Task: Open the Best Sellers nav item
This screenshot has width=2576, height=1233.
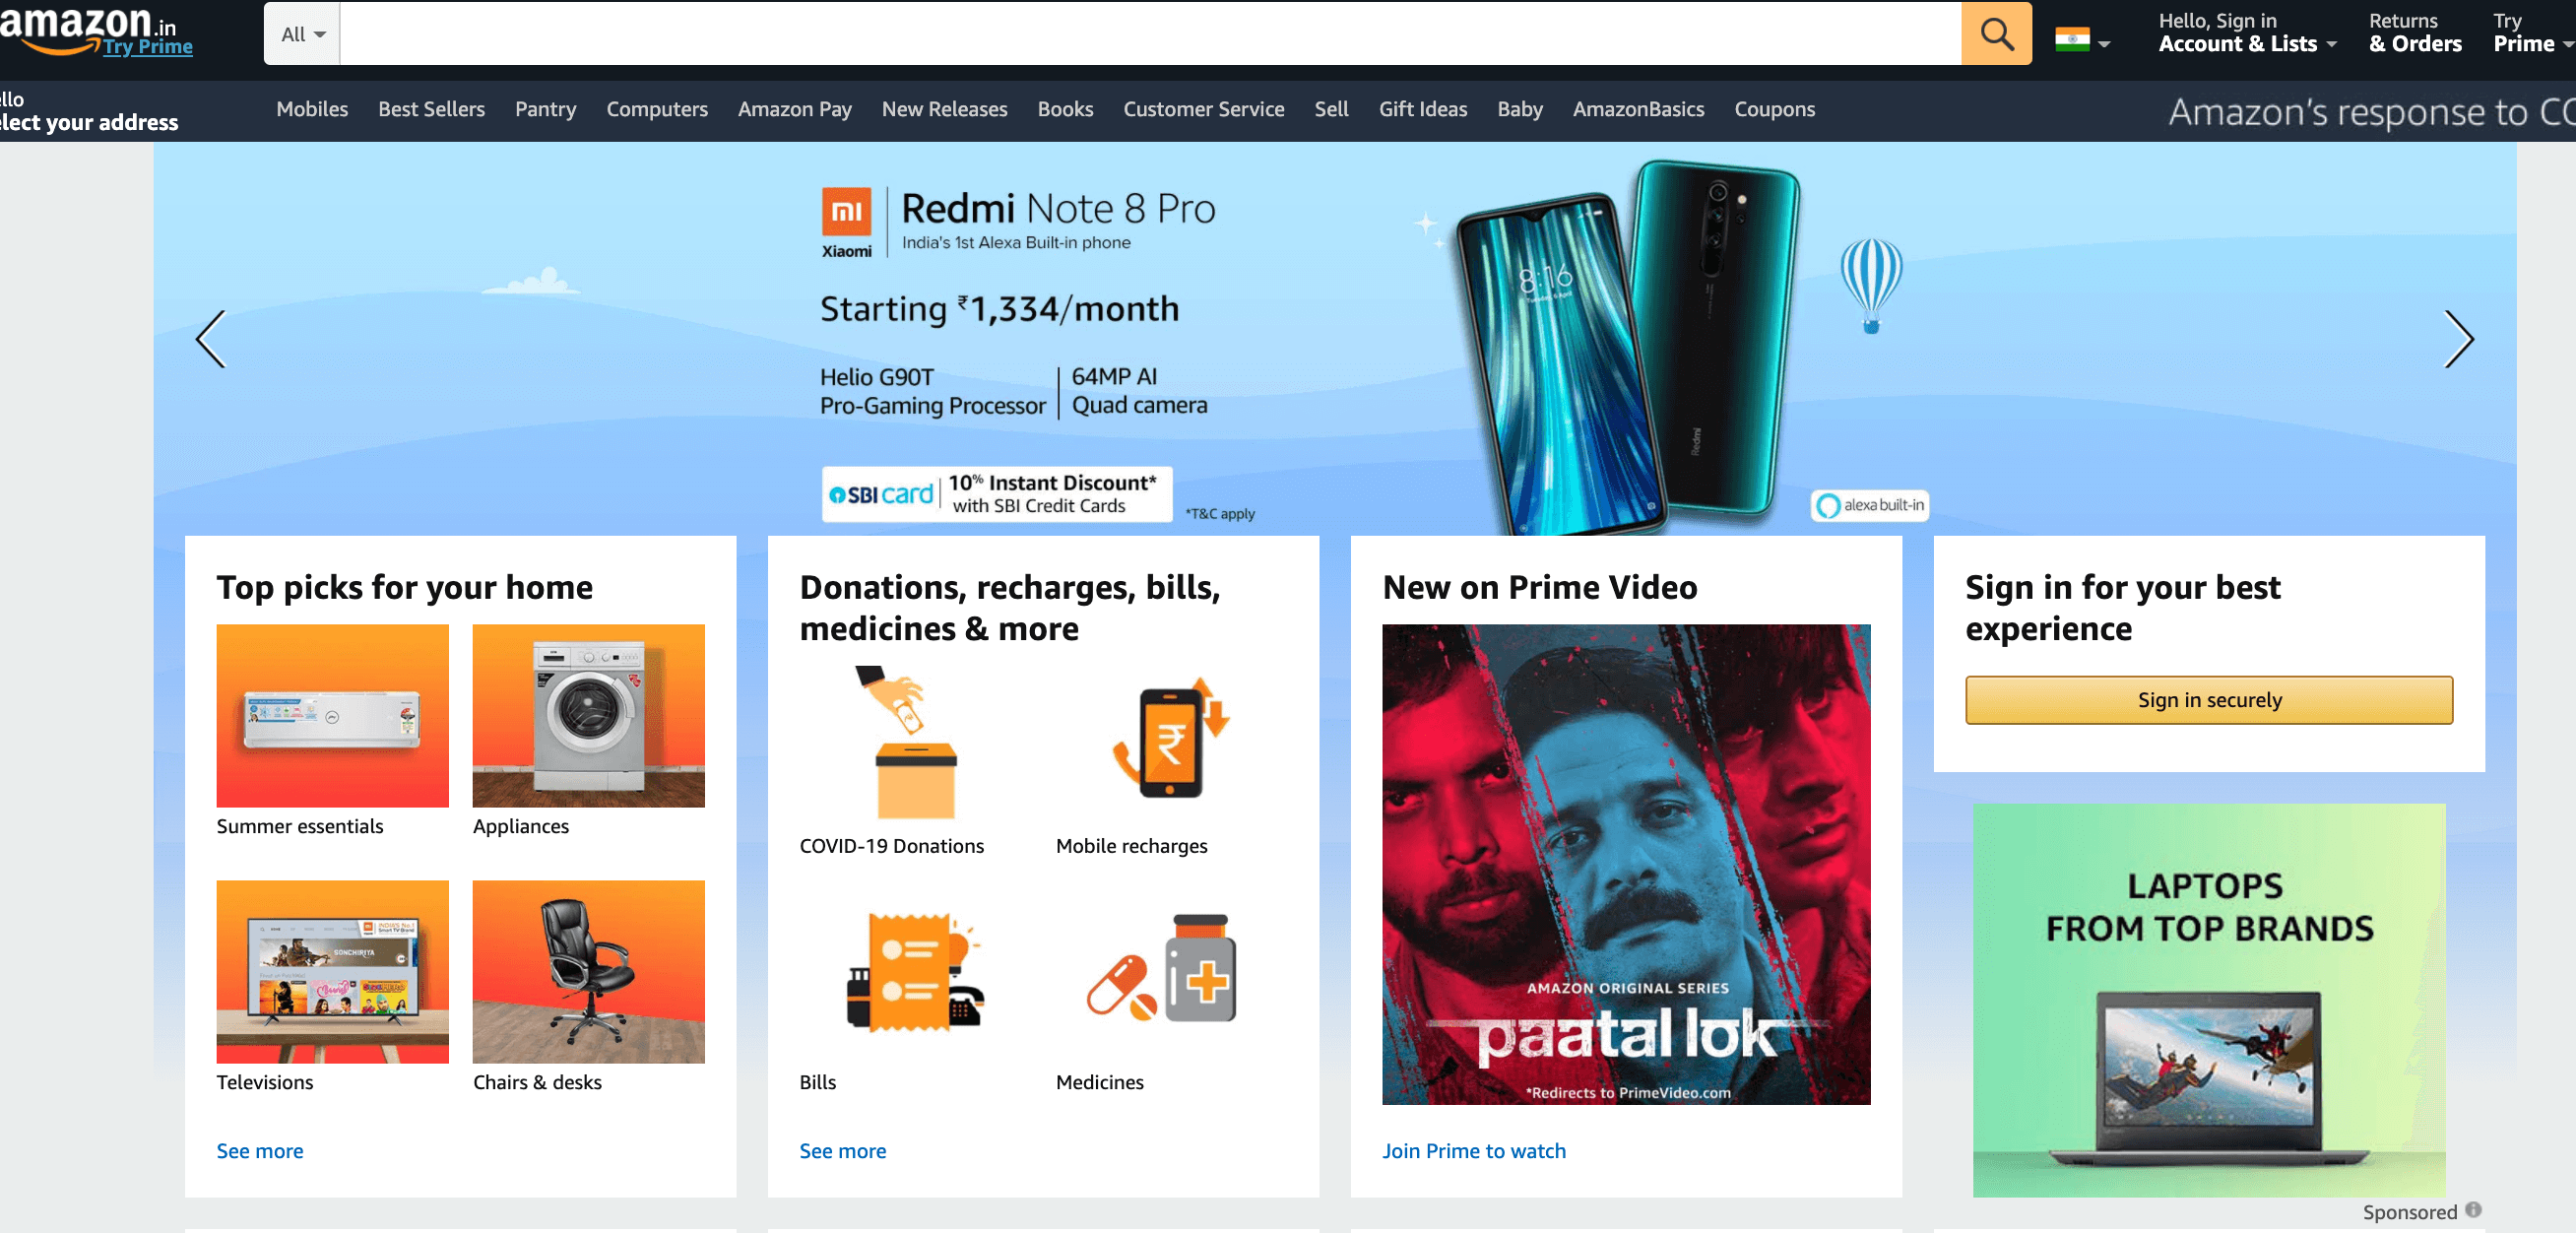Action: coord(431,109)
